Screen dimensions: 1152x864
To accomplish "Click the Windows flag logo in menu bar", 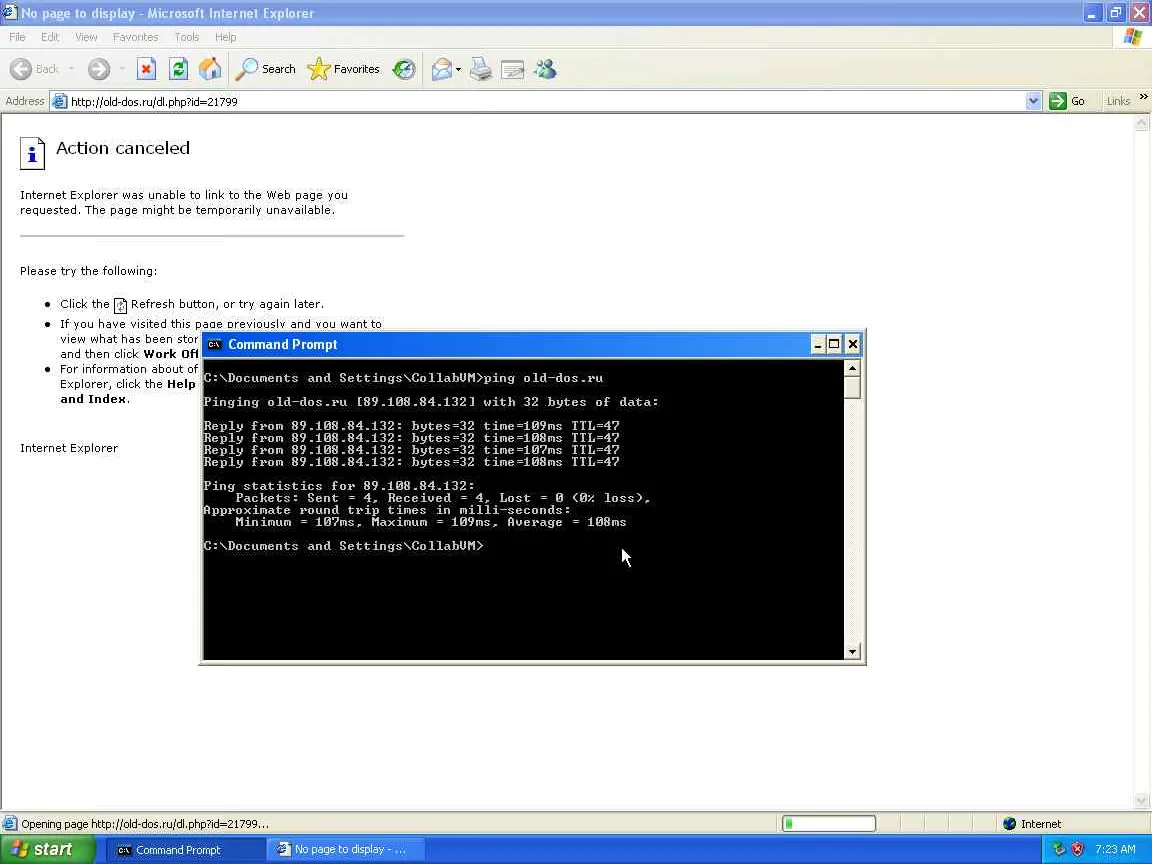I will (1132, 37).
